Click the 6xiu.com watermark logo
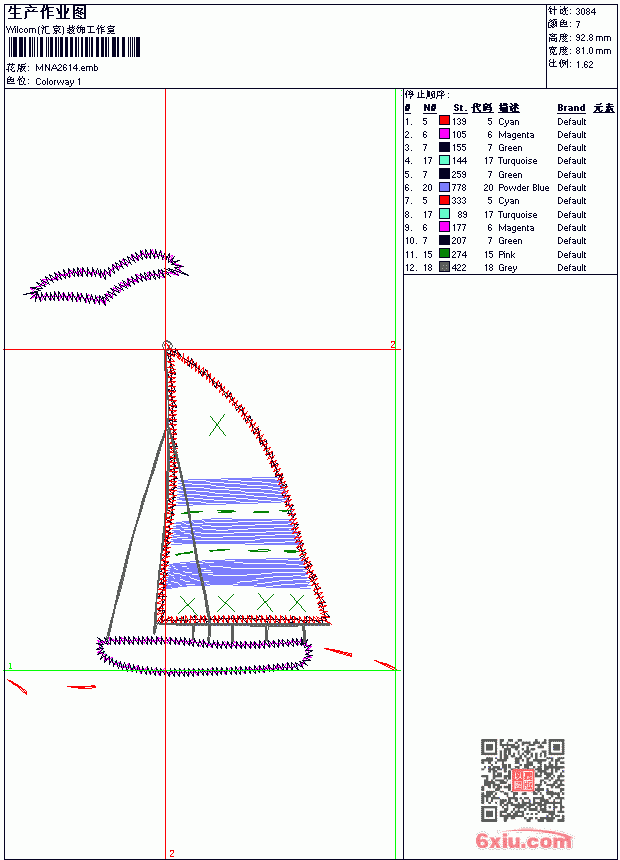The height and width of the screenshot is (860, 620). [x=523, y=839]
